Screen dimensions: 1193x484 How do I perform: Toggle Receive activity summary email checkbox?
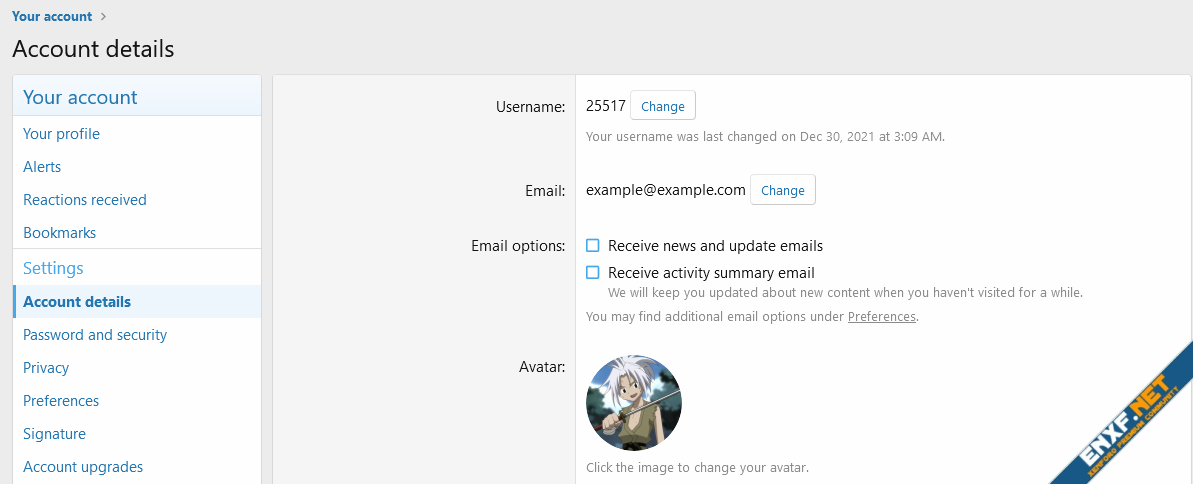point(593,273)
